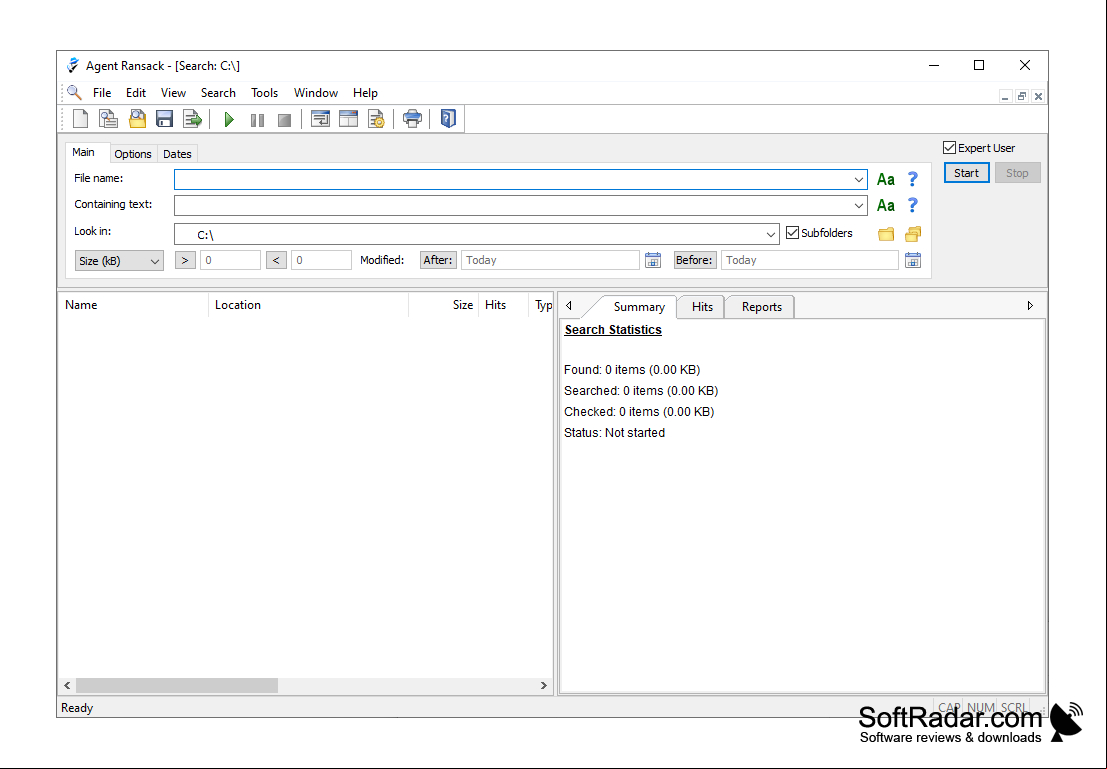The image size is (1107, 769).
Task: Click the Stop search square toolbar icon
Action: click(x=285, y=120)
